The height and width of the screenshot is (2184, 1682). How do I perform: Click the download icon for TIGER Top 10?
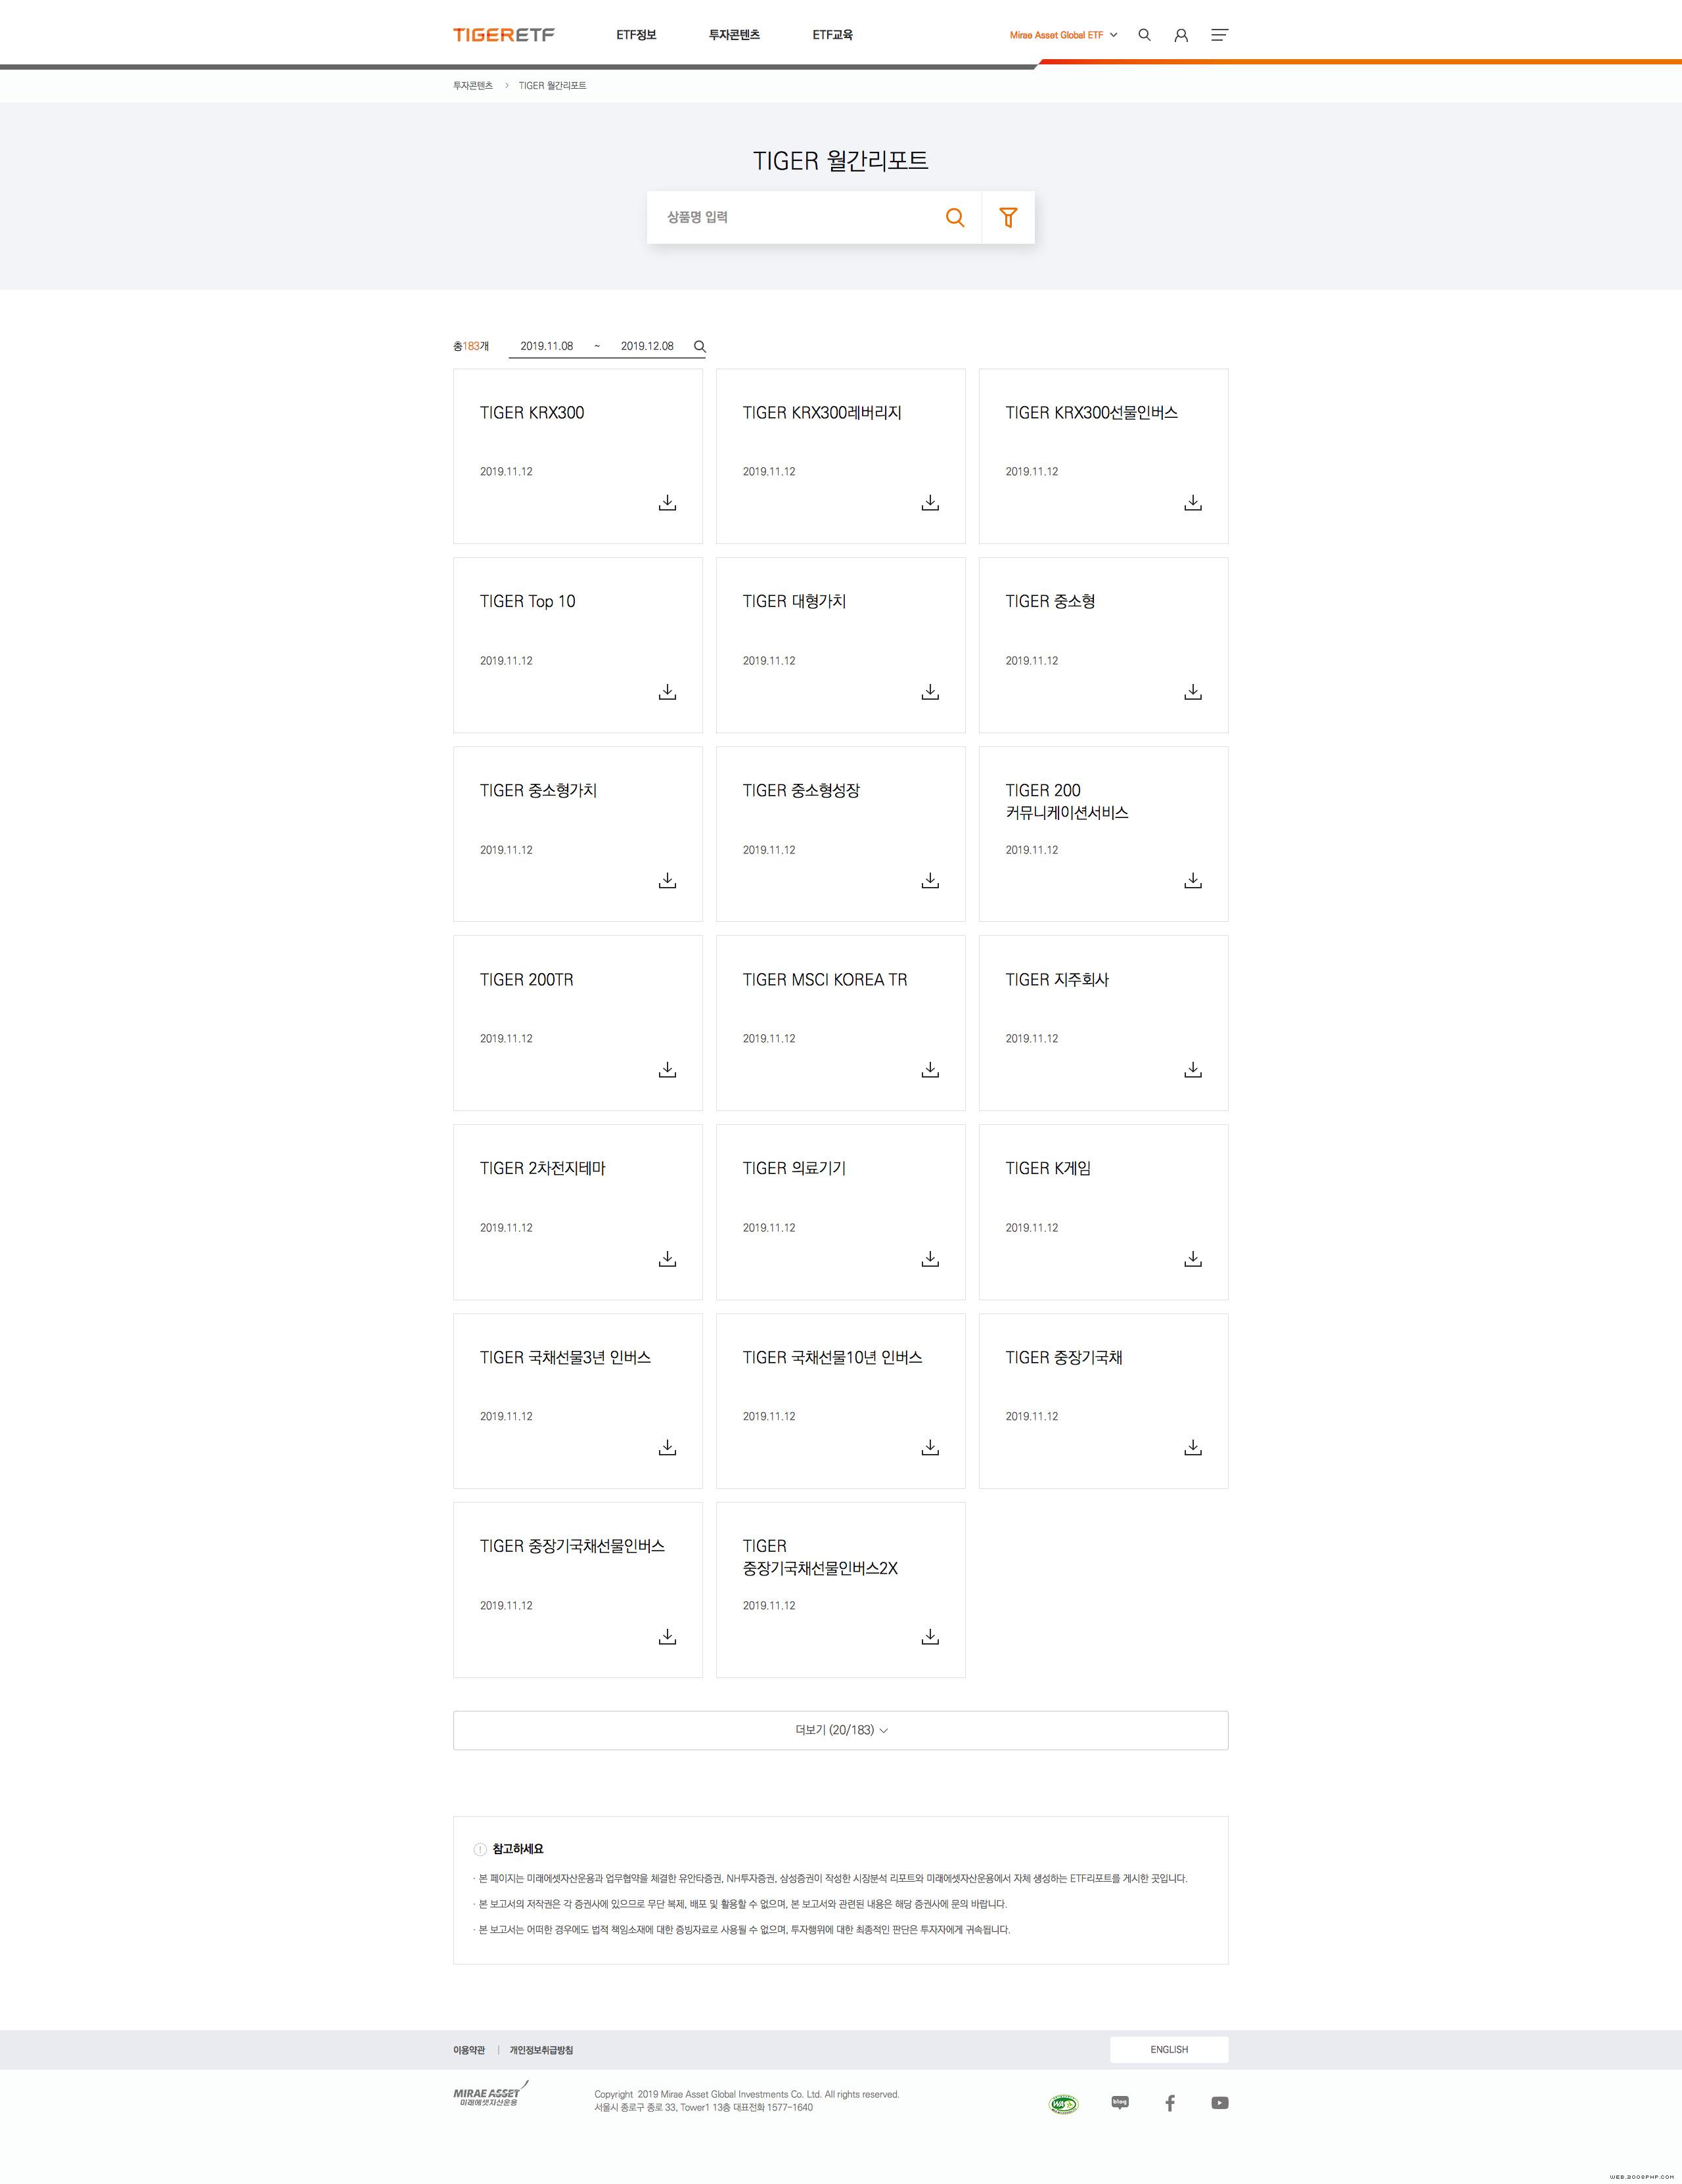668,693
